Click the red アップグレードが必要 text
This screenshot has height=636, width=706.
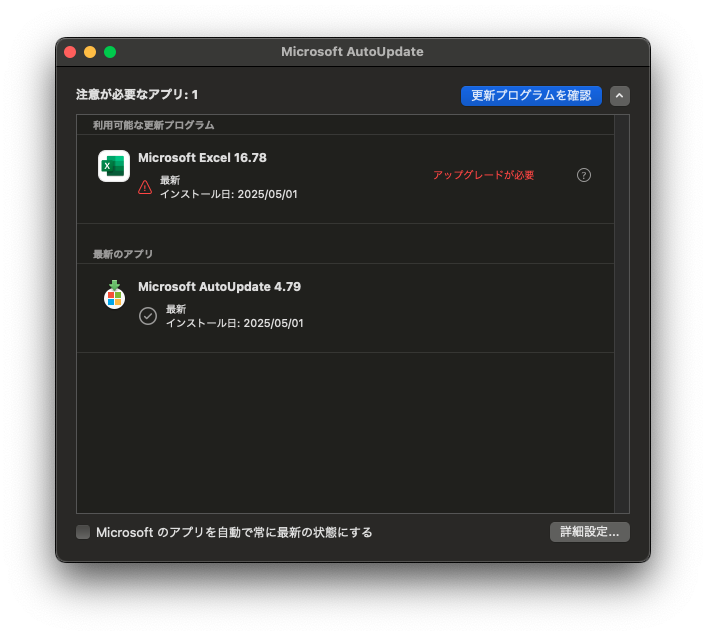pos(484,175)
